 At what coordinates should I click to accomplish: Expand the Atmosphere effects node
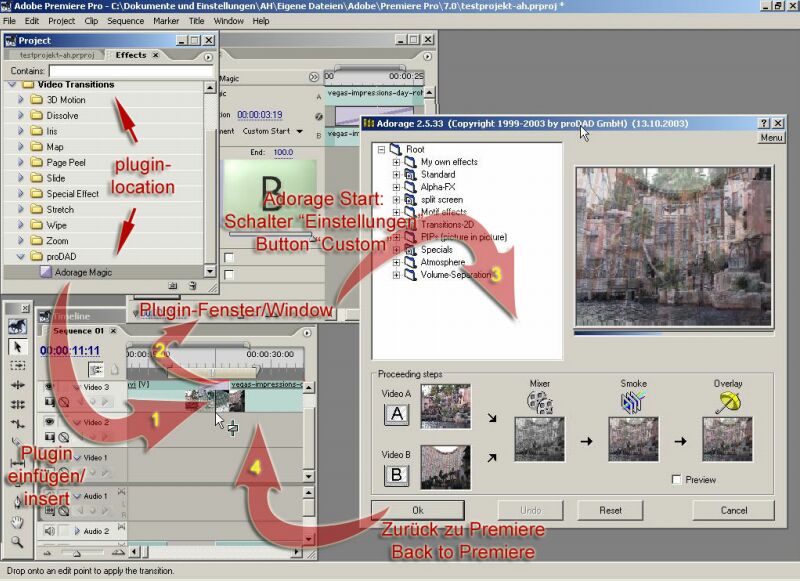click(x=396, y=262)
